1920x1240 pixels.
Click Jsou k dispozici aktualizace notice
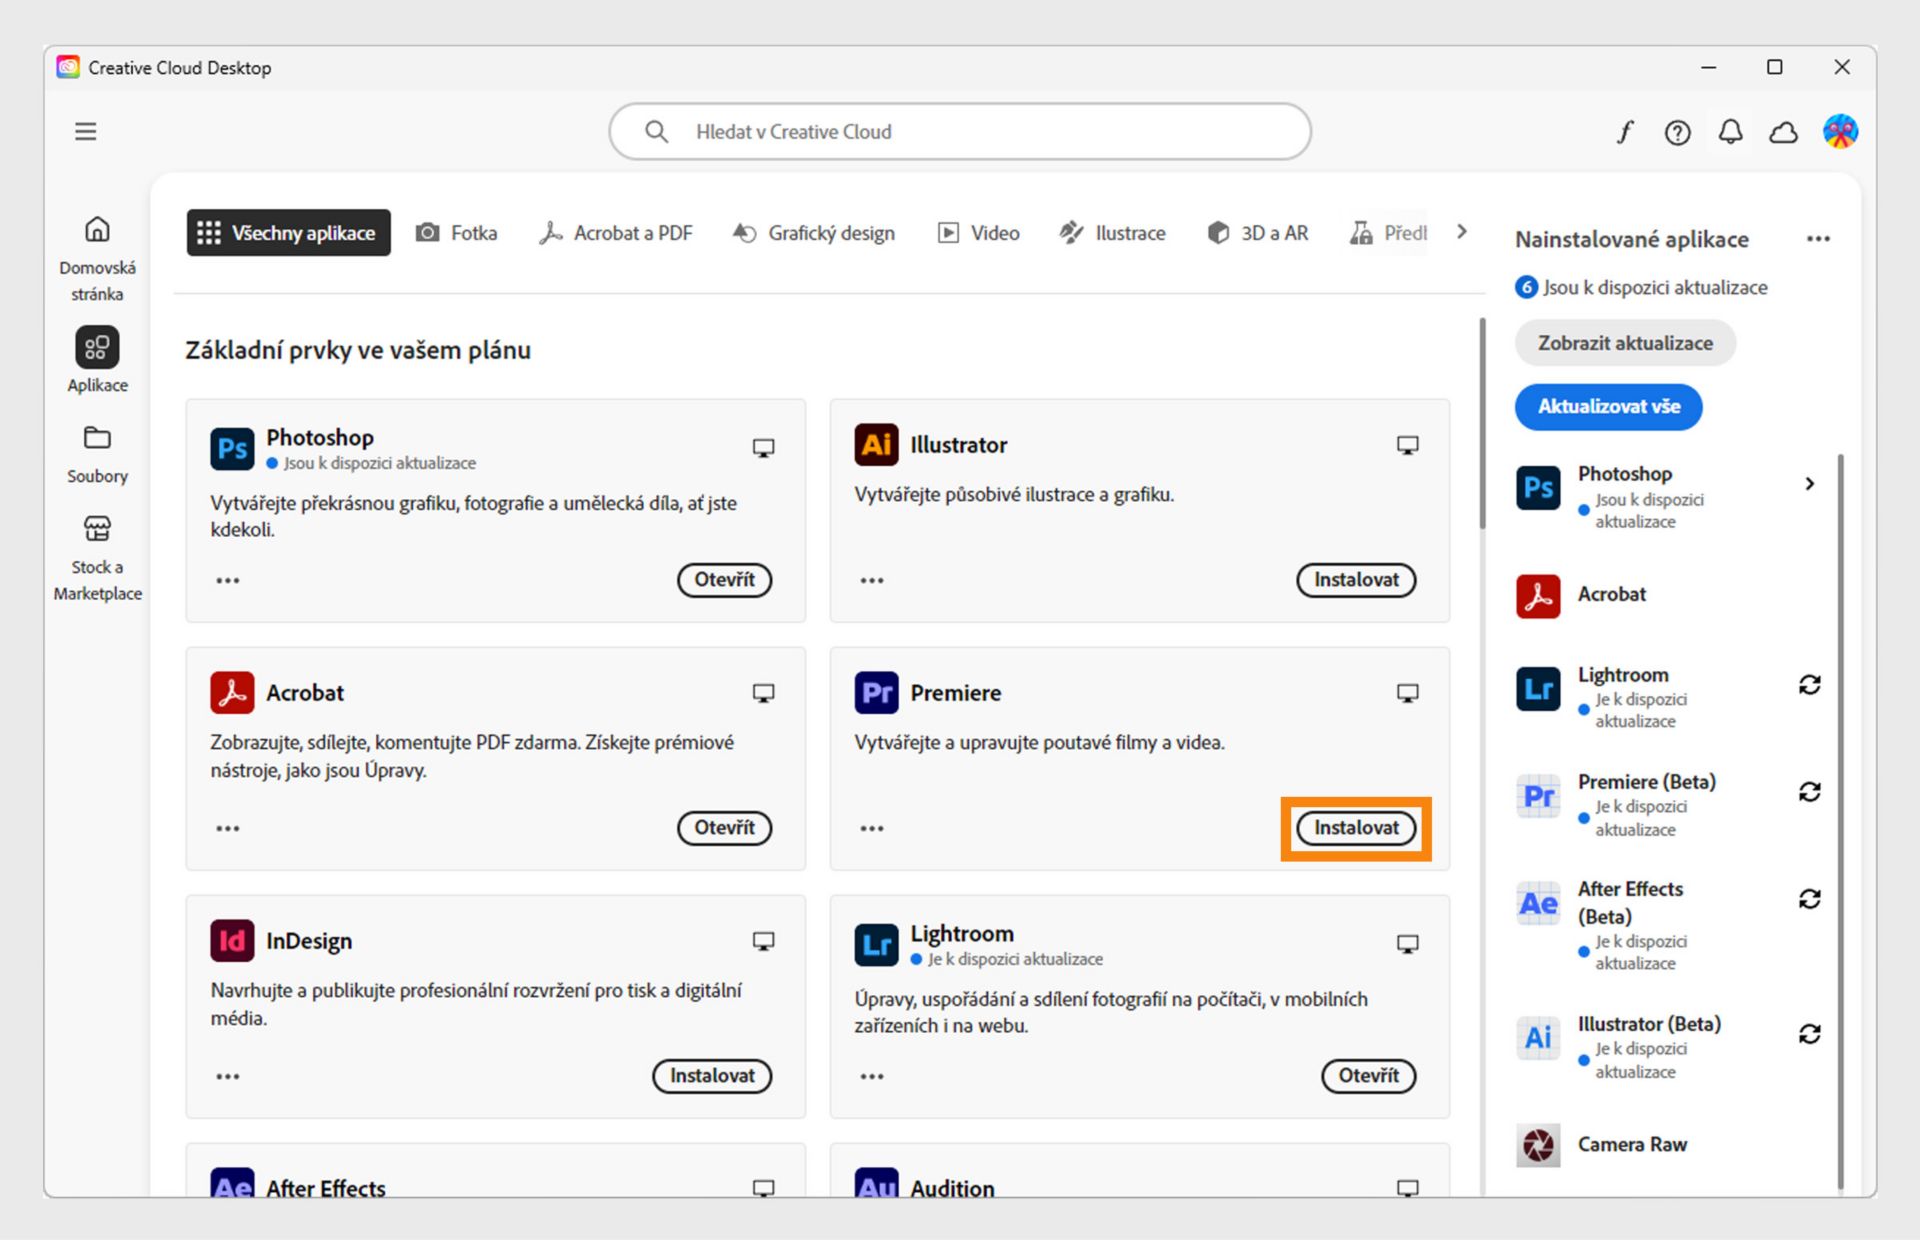tap(1642, 288)
